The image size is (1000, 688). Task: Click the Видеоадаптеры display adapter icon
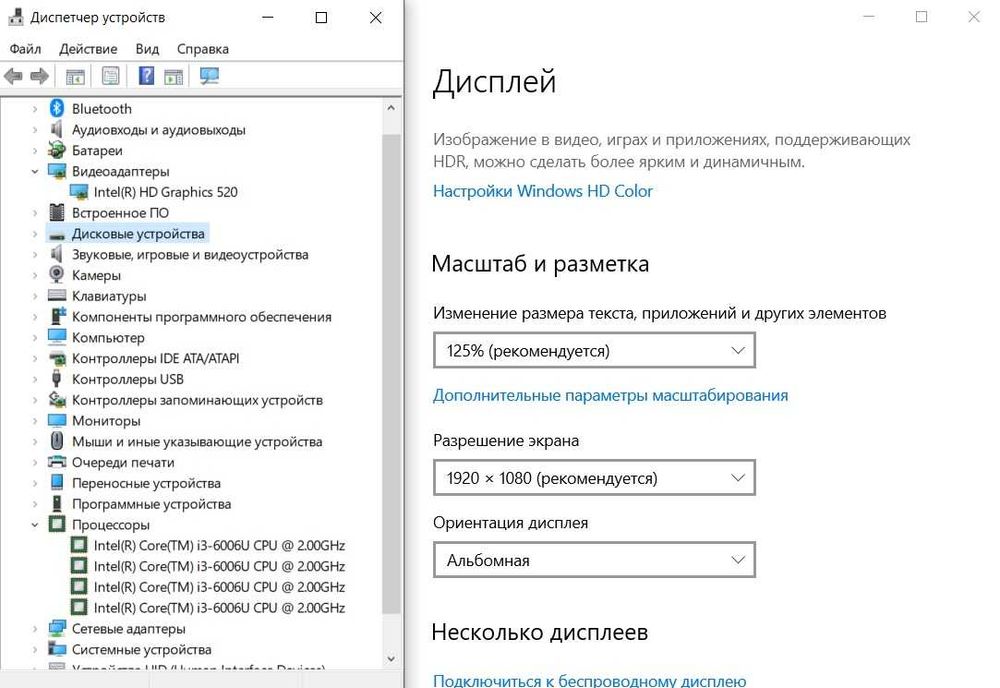tap(57, 171)
